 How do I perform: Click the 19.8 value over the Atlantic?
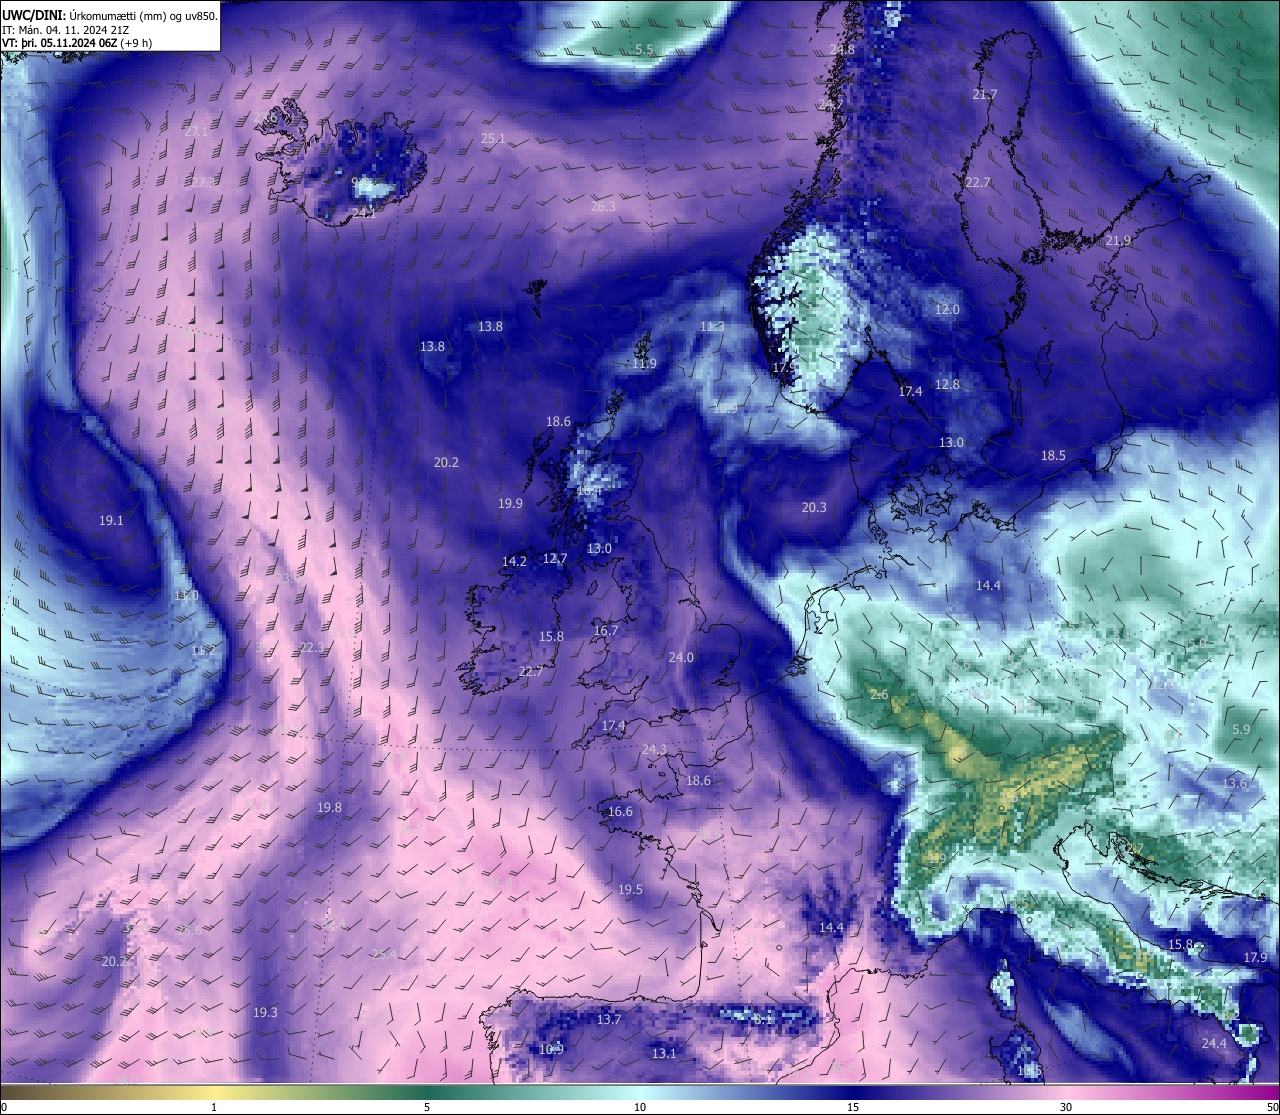coord(329,808)
